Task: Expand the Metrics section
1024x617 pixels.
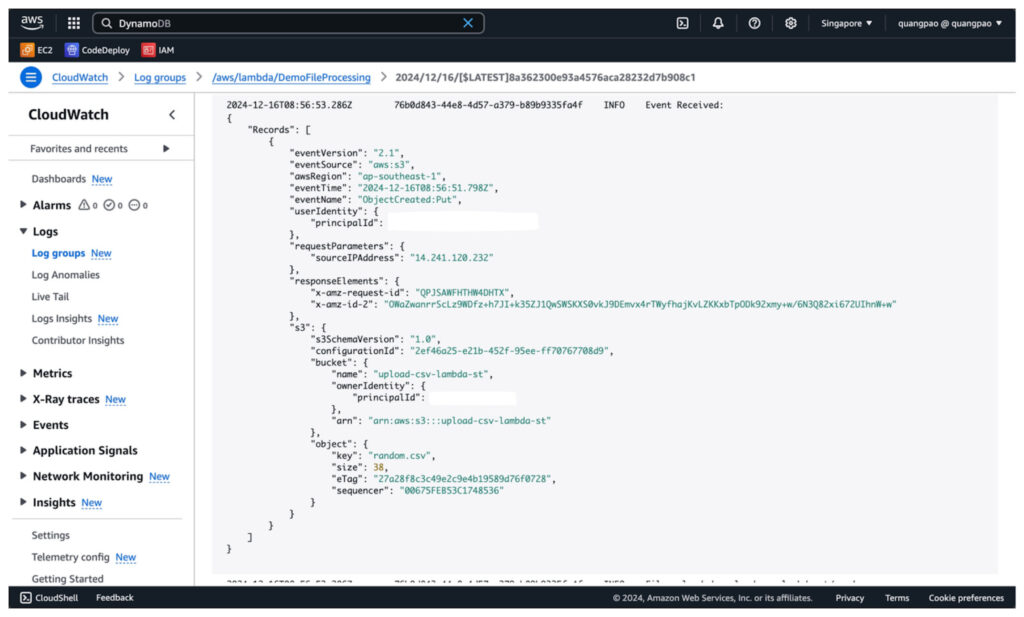Action: click(24, 373)
